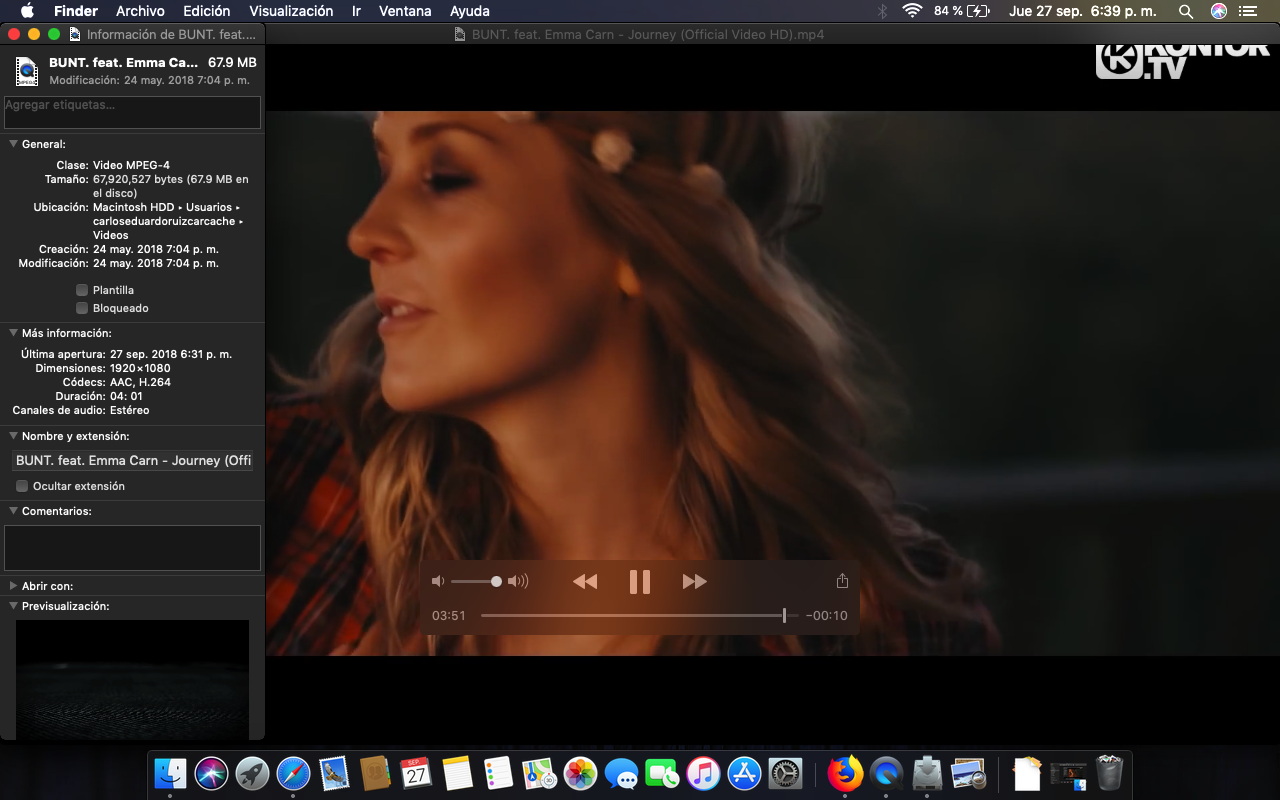
Task: Collapse Nombre y extensión section
Action: (13, 436)
